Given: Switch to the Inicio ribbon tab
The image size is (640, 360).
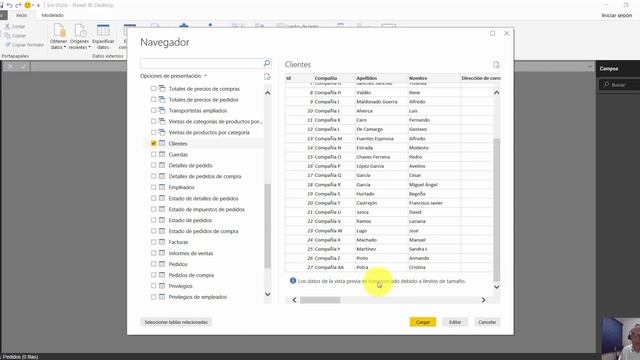Looking at the screenshot, I should click(22, 15).
